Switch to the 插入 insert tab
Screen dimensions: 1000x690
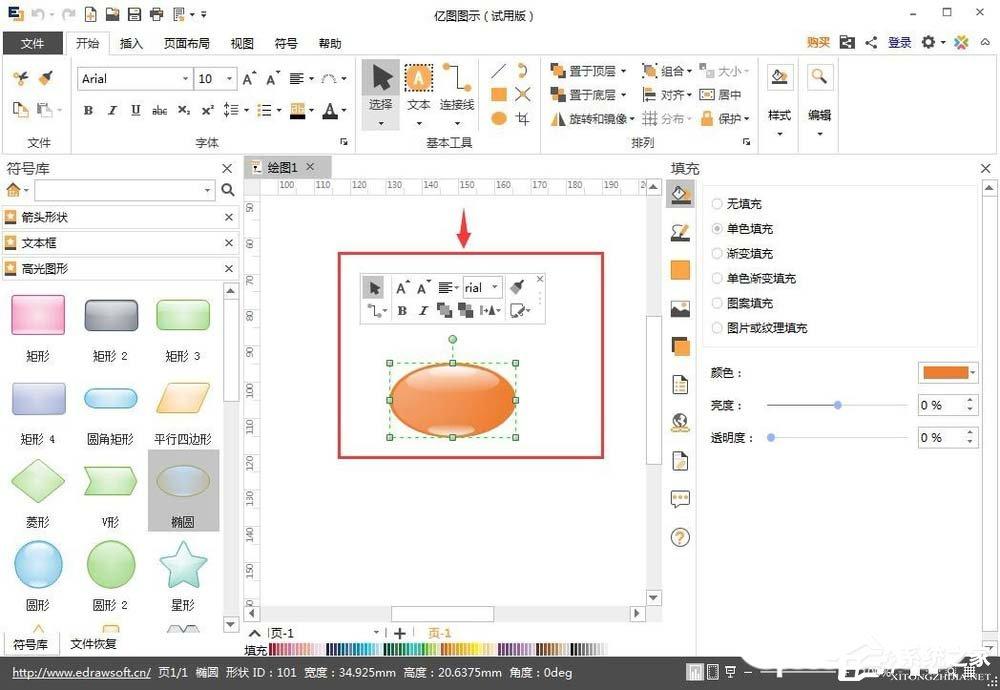[x=131, y=43]
